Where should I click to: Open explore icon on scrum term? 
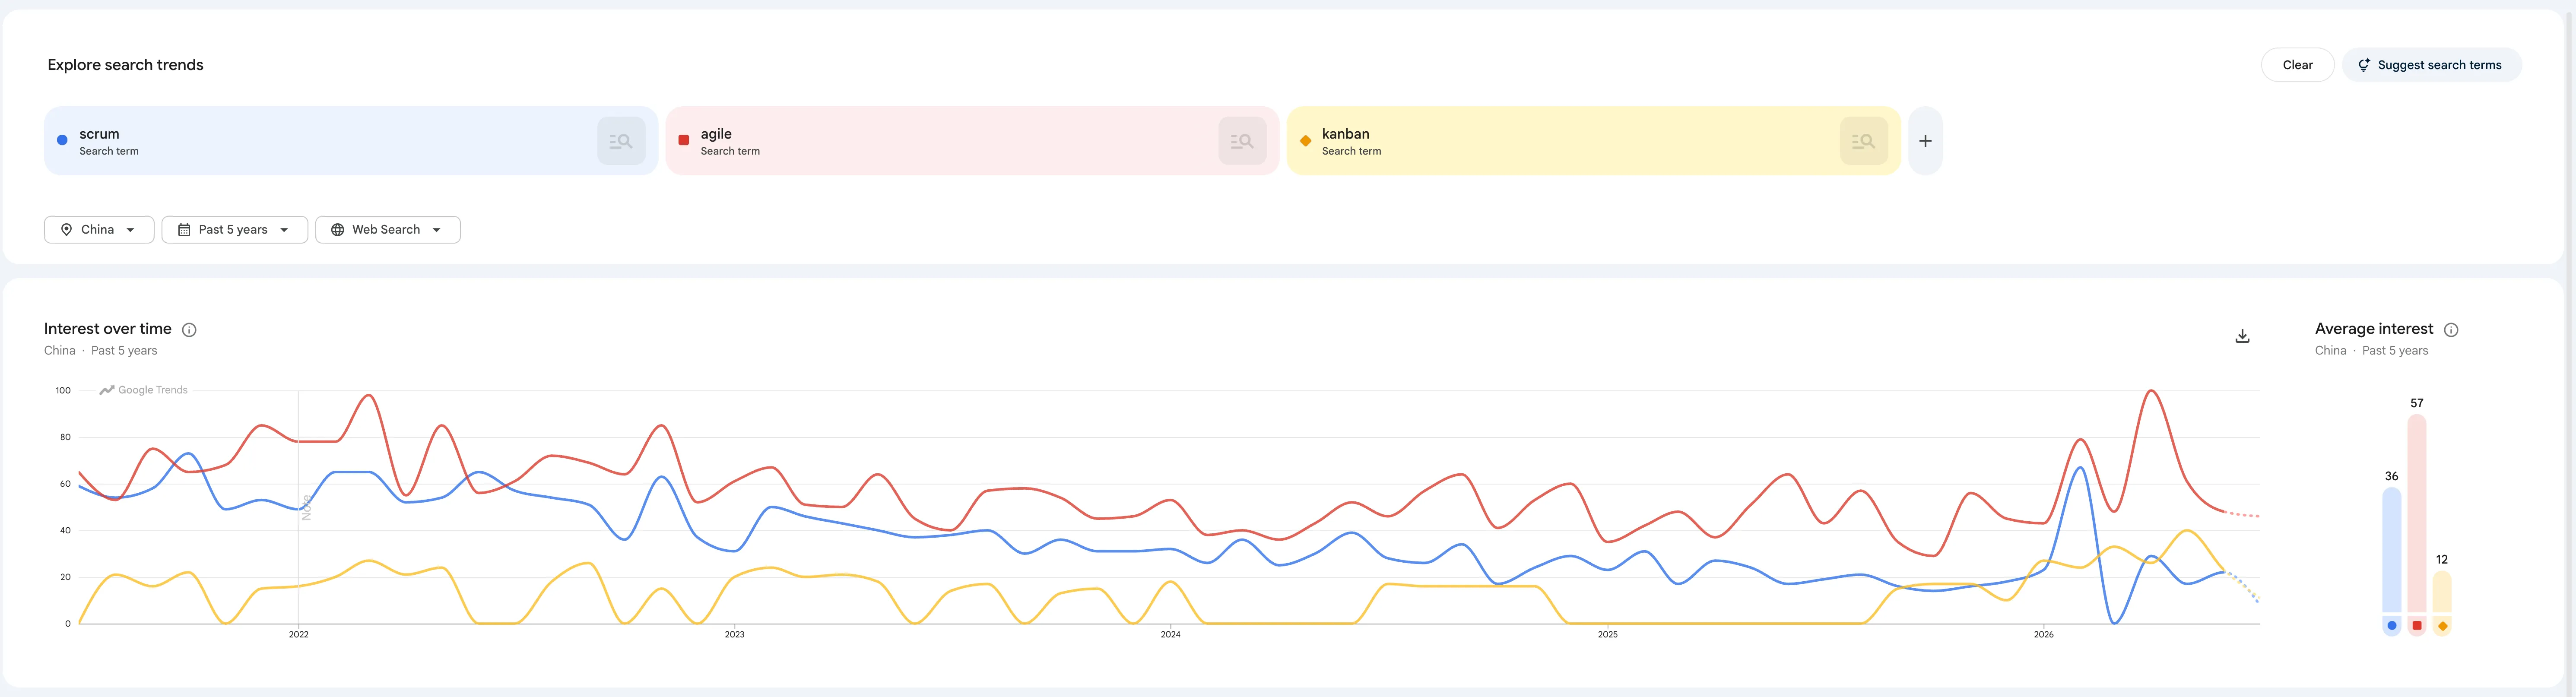[621, 141]
